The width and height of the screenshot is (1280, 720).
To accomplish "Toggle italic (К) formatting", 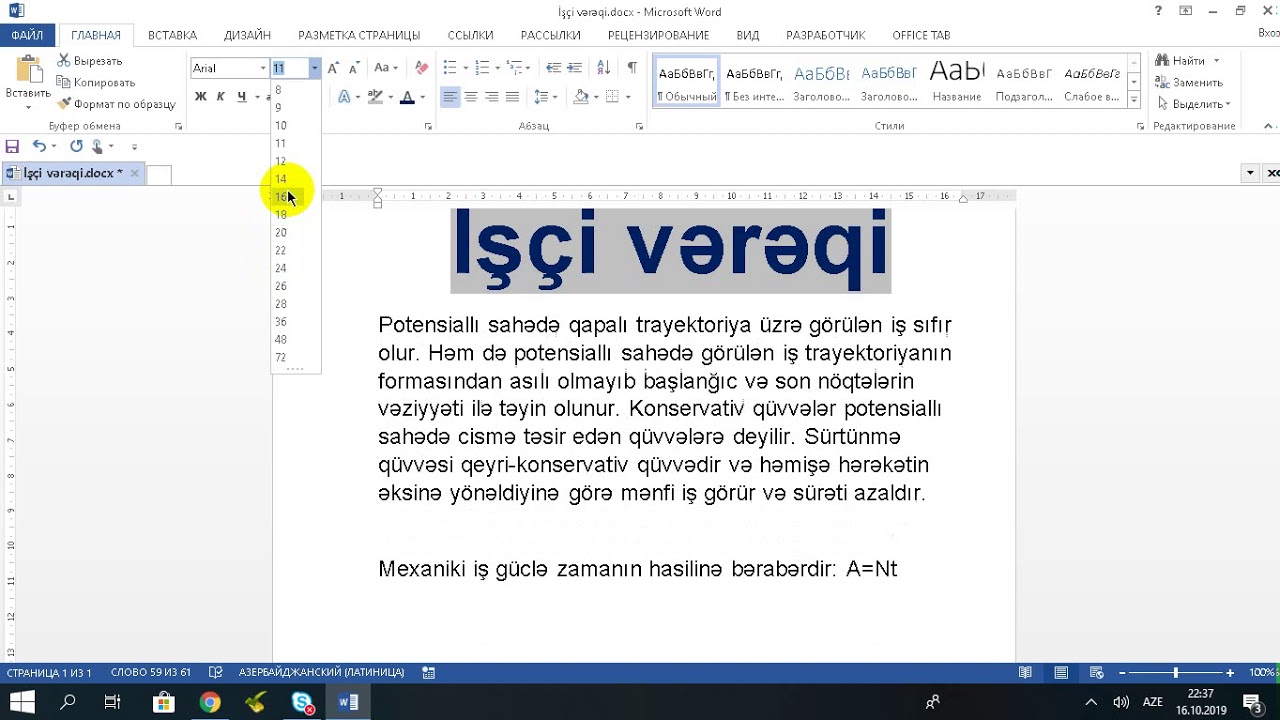I will [x=221, y=97].
